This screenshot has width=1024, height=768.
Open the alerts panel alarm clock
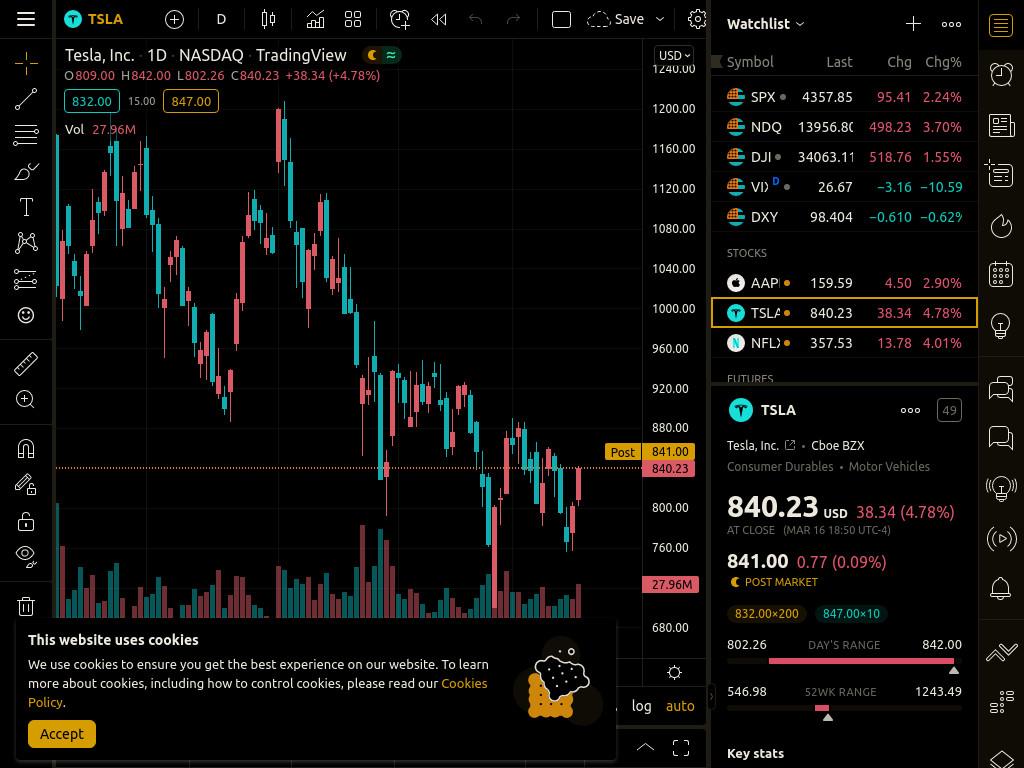coord(1001,74)
